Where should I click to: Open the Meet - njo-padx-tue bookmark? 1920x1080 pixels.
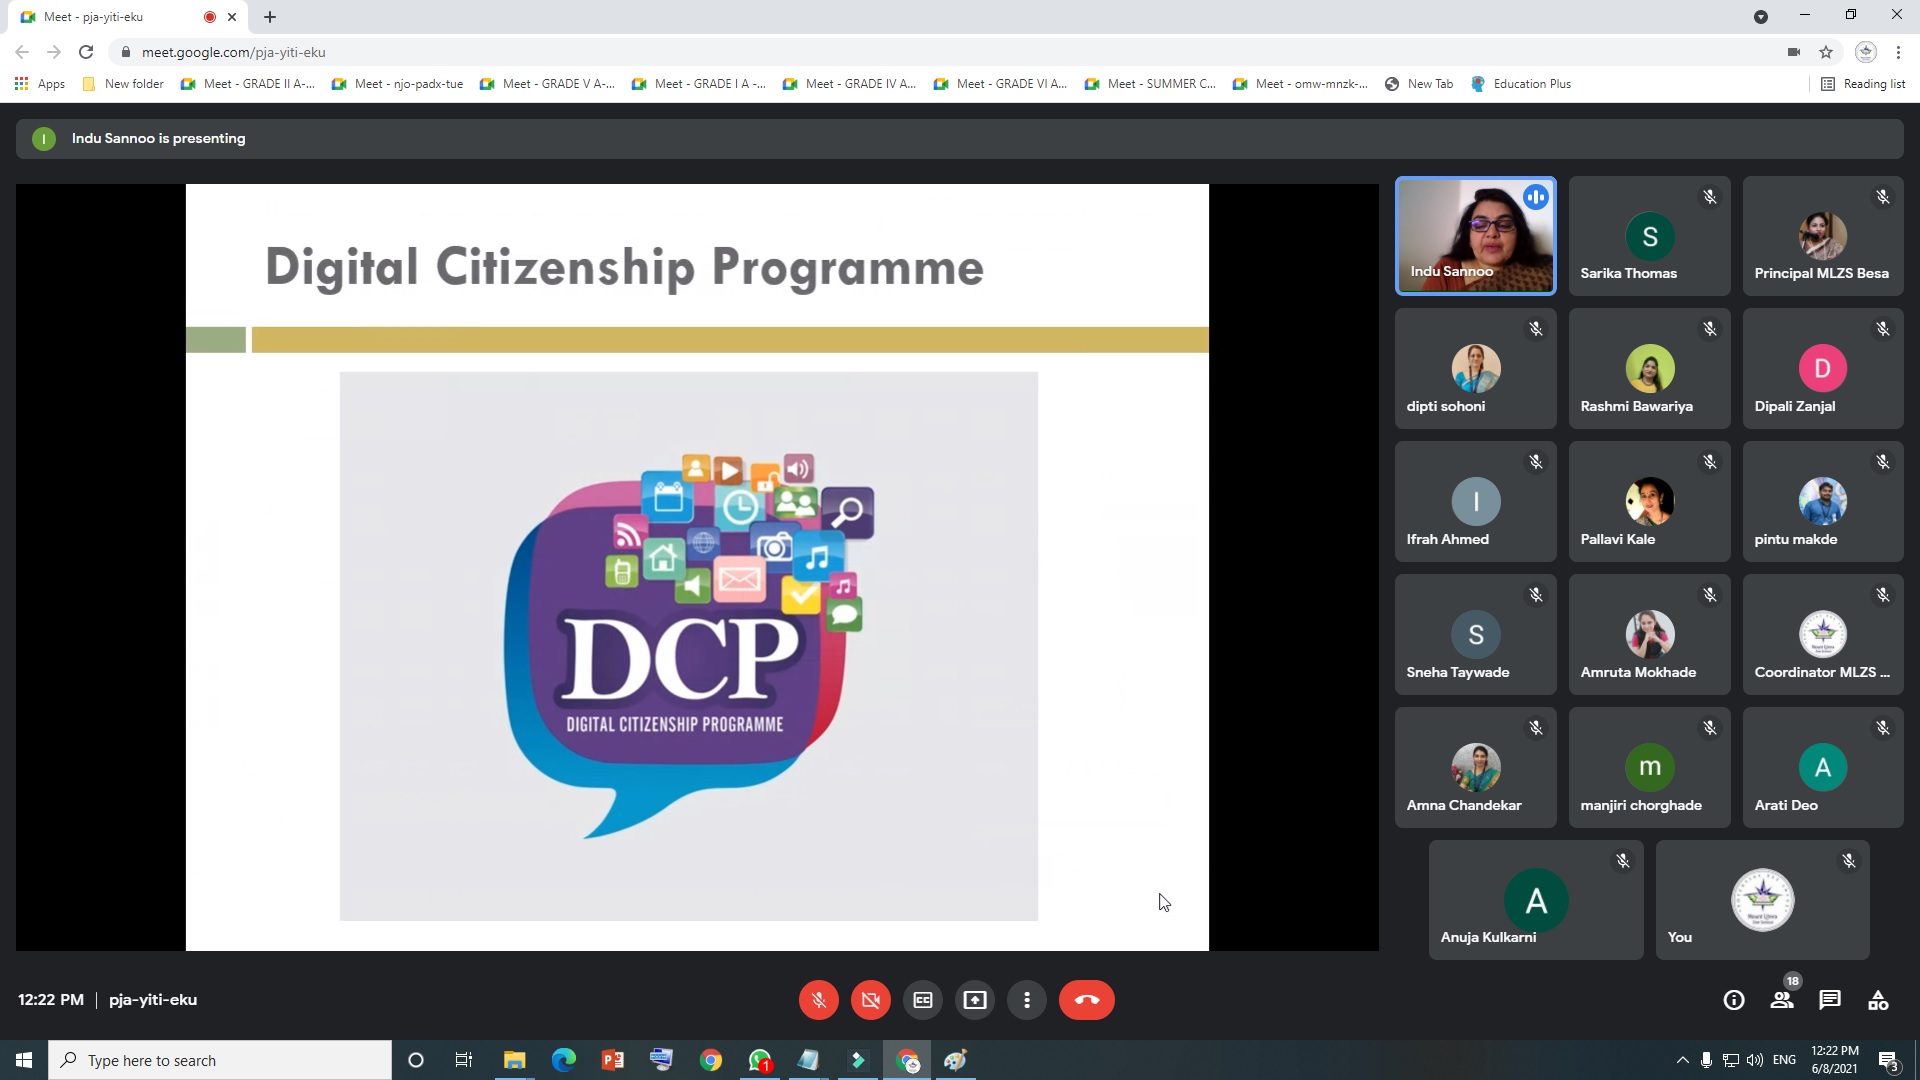coord(397,84)
